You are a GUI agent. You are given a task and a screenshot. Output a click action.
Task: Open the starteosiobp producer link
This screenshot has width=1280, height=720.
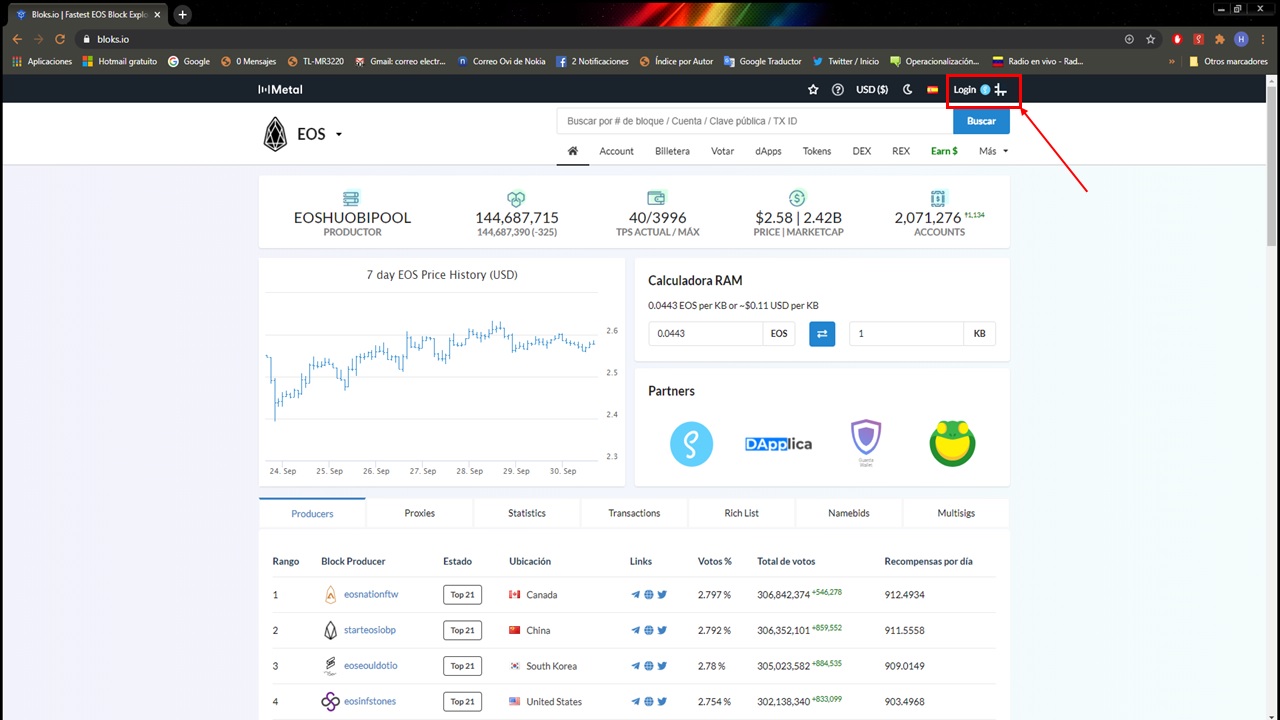pos(370,631)
